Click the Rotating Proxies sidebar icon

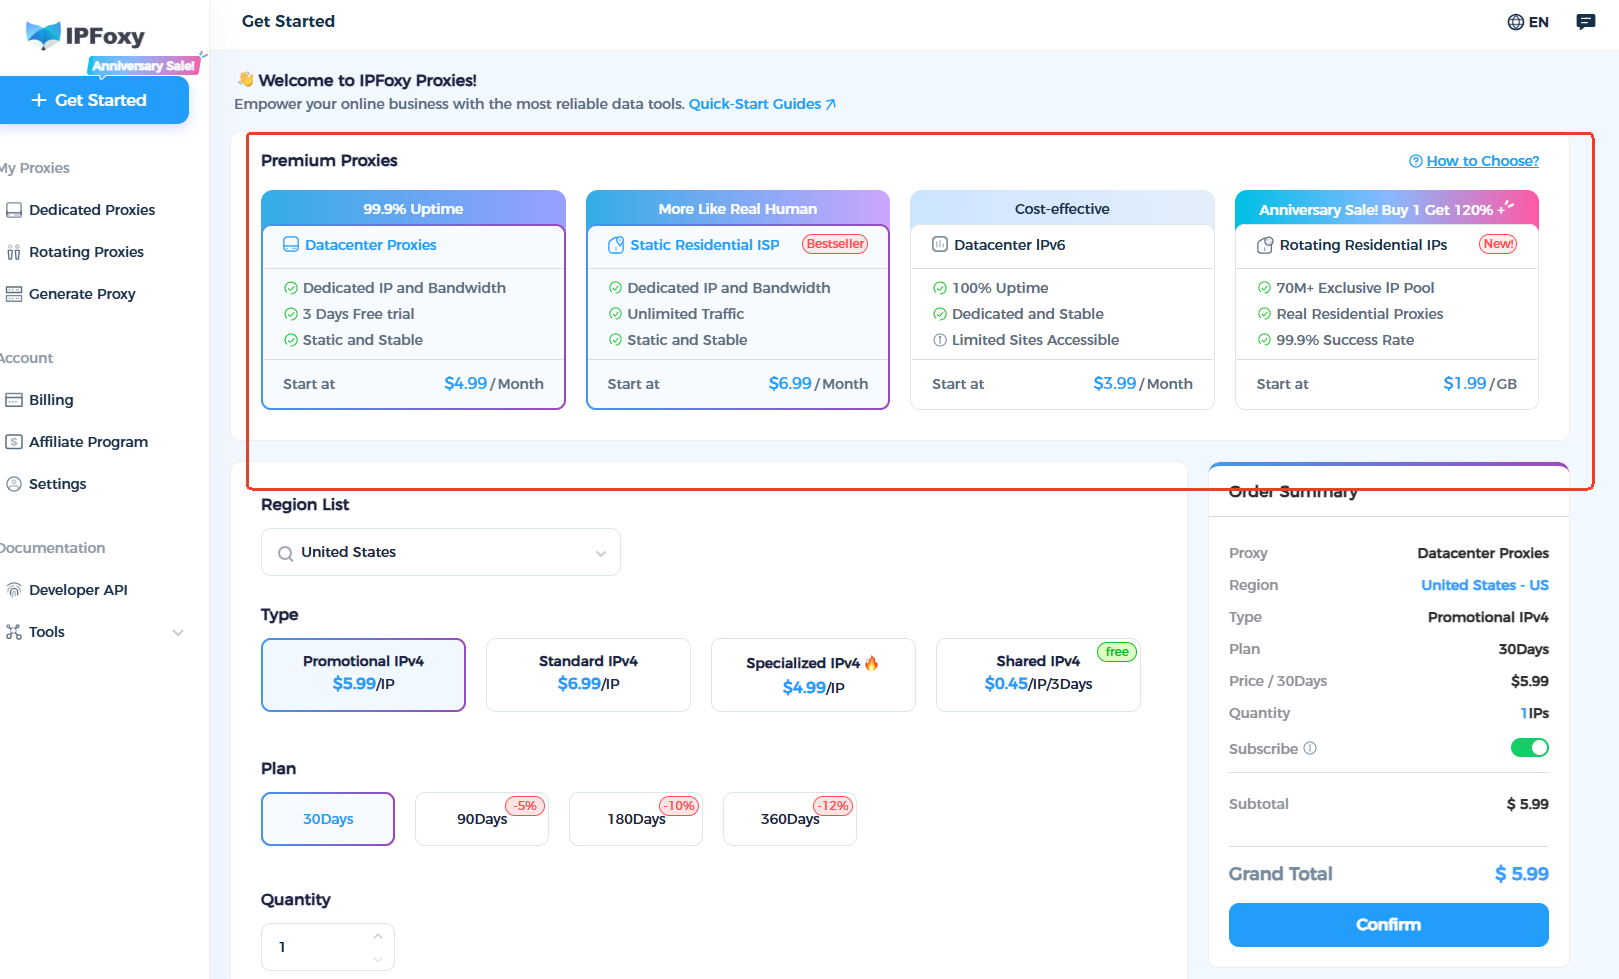pyautogui.click(x=14, y=252)
